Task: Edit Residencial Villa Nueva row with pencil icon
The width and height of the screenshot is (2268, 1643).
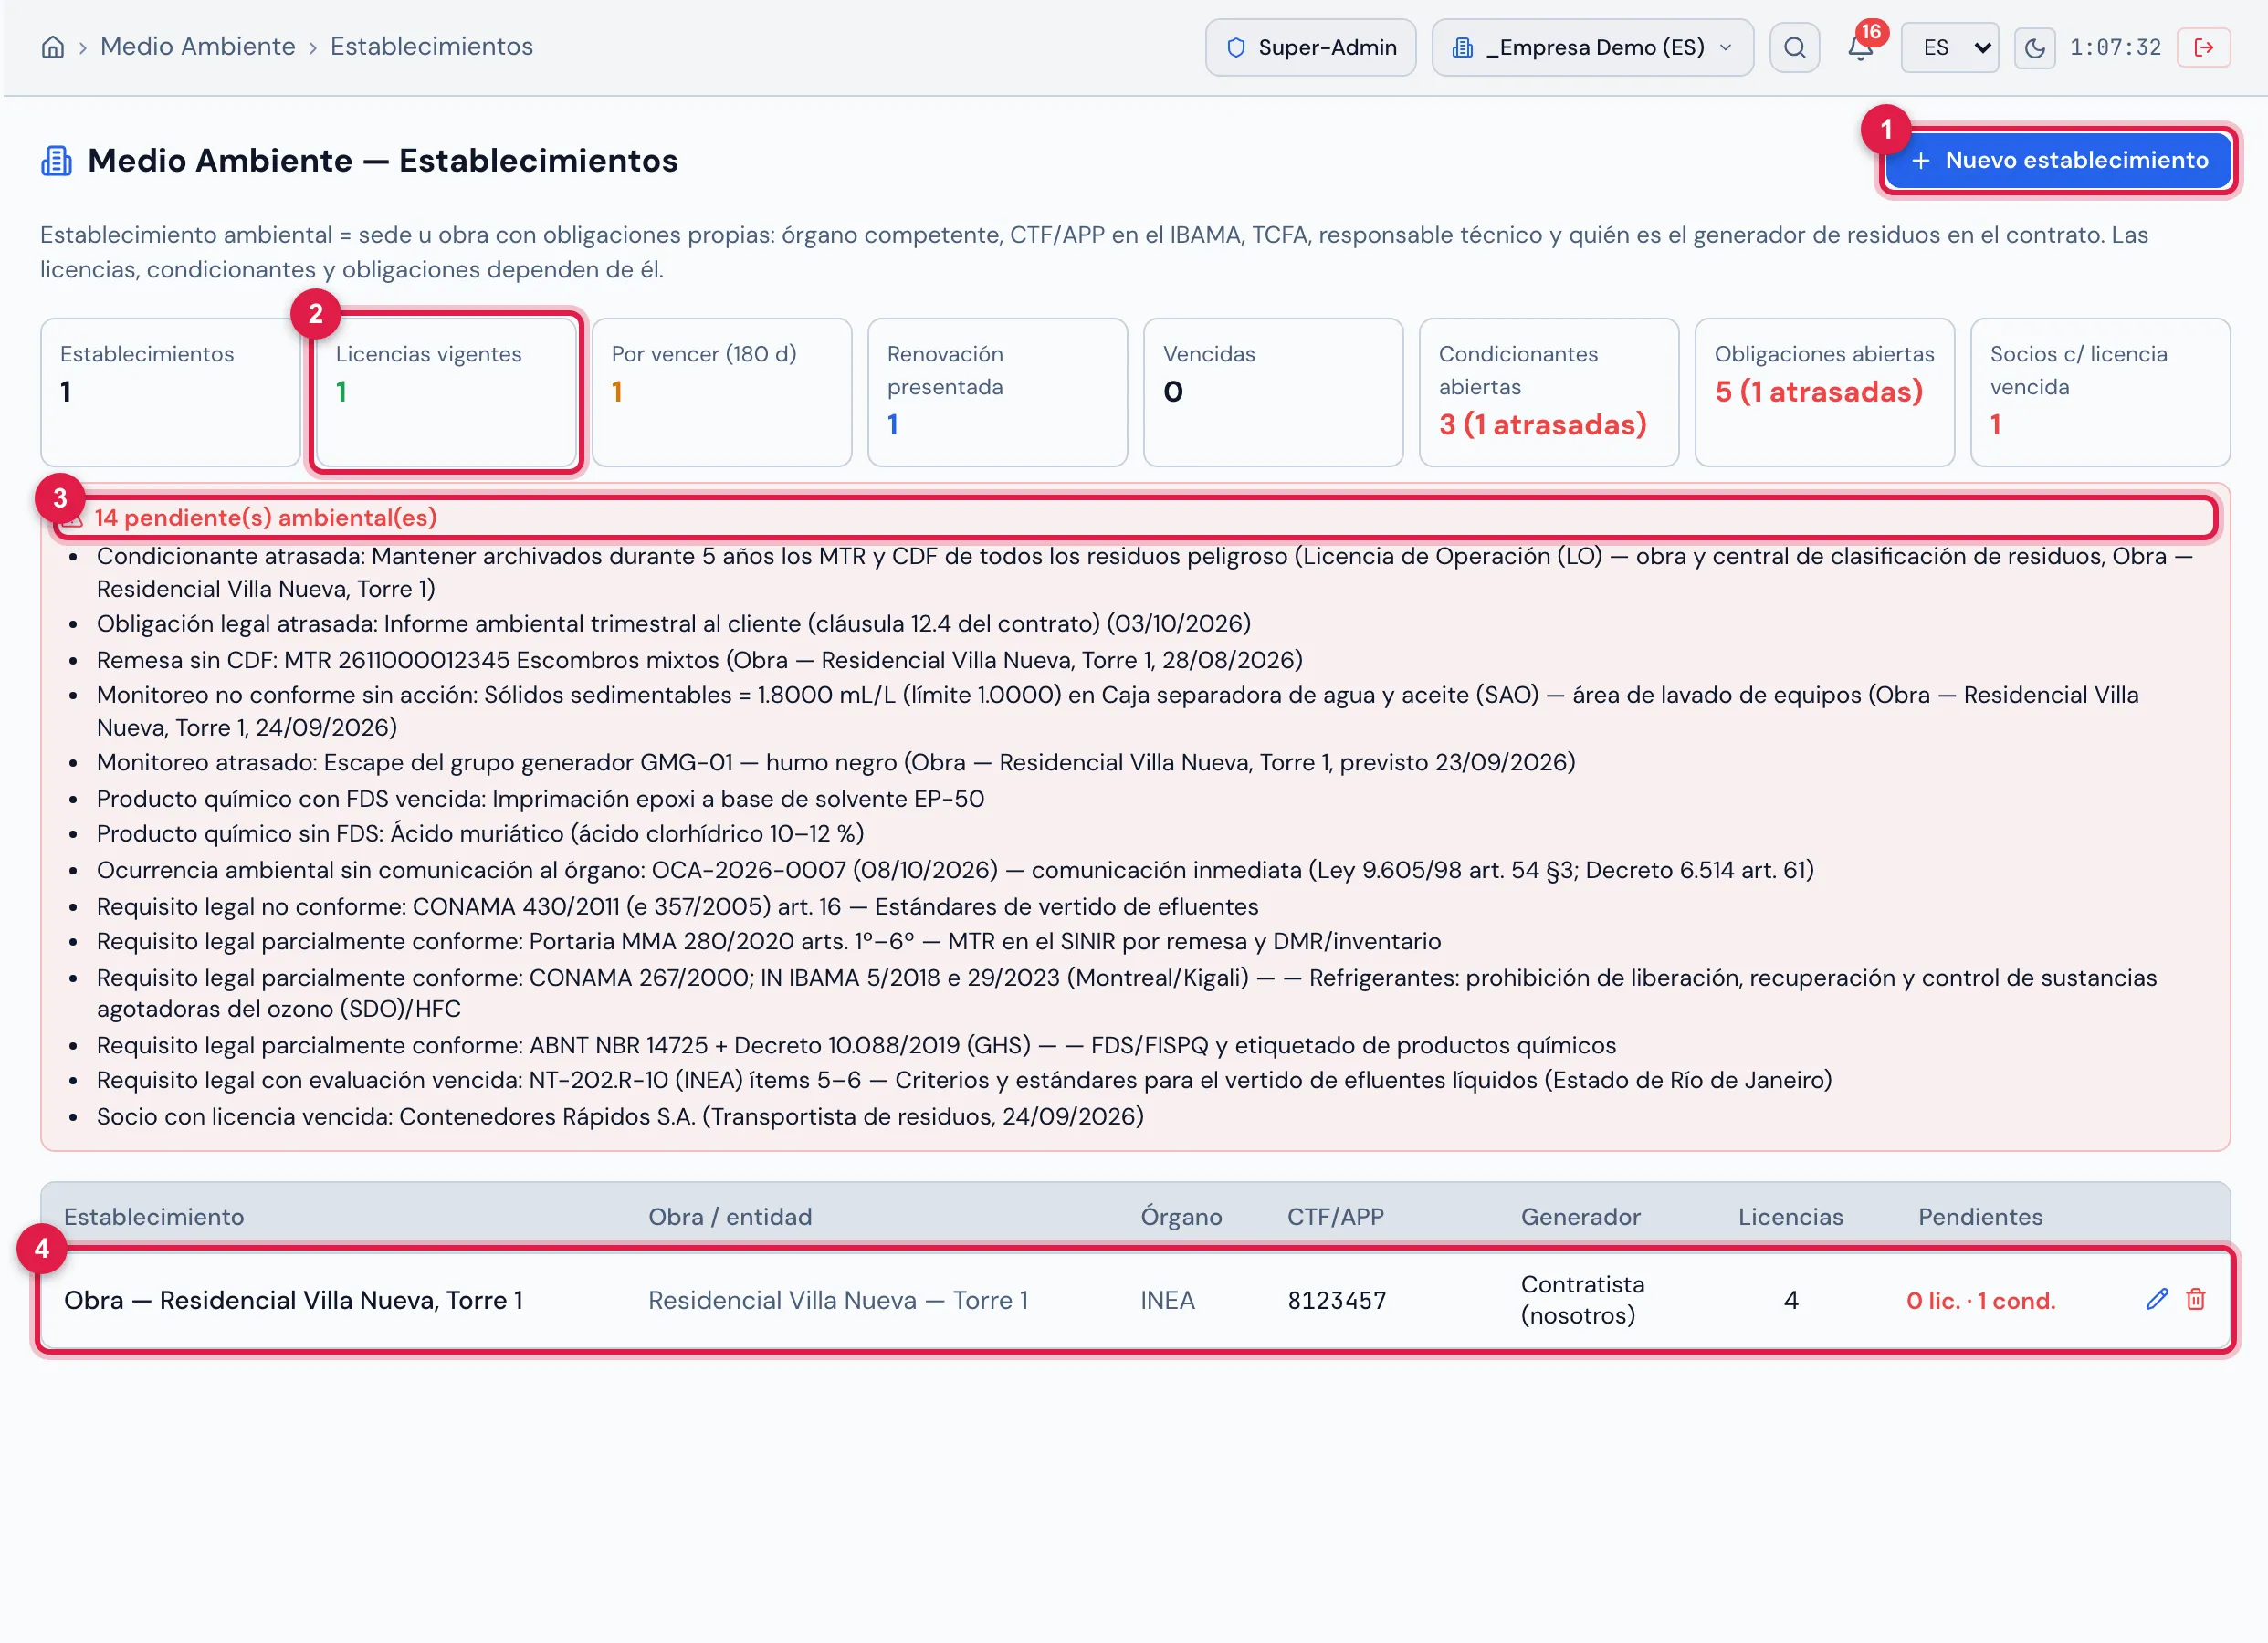Action: [x=2157, y=1299]
